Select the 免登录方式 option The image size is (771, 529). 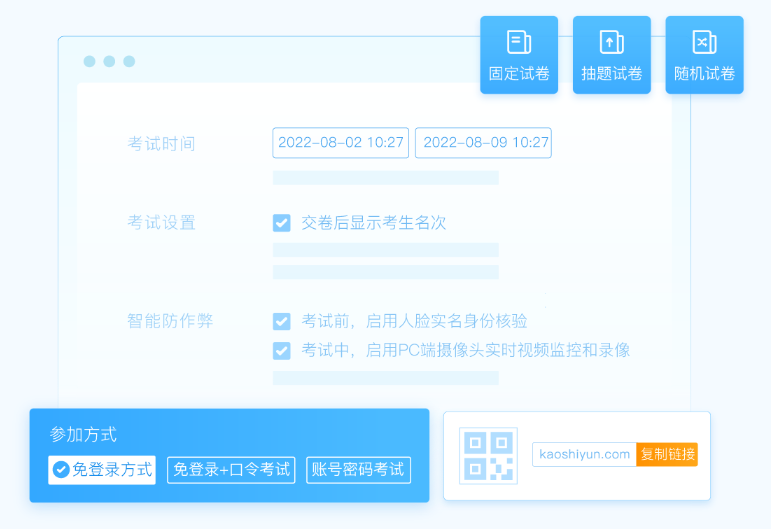pos(102,470)
